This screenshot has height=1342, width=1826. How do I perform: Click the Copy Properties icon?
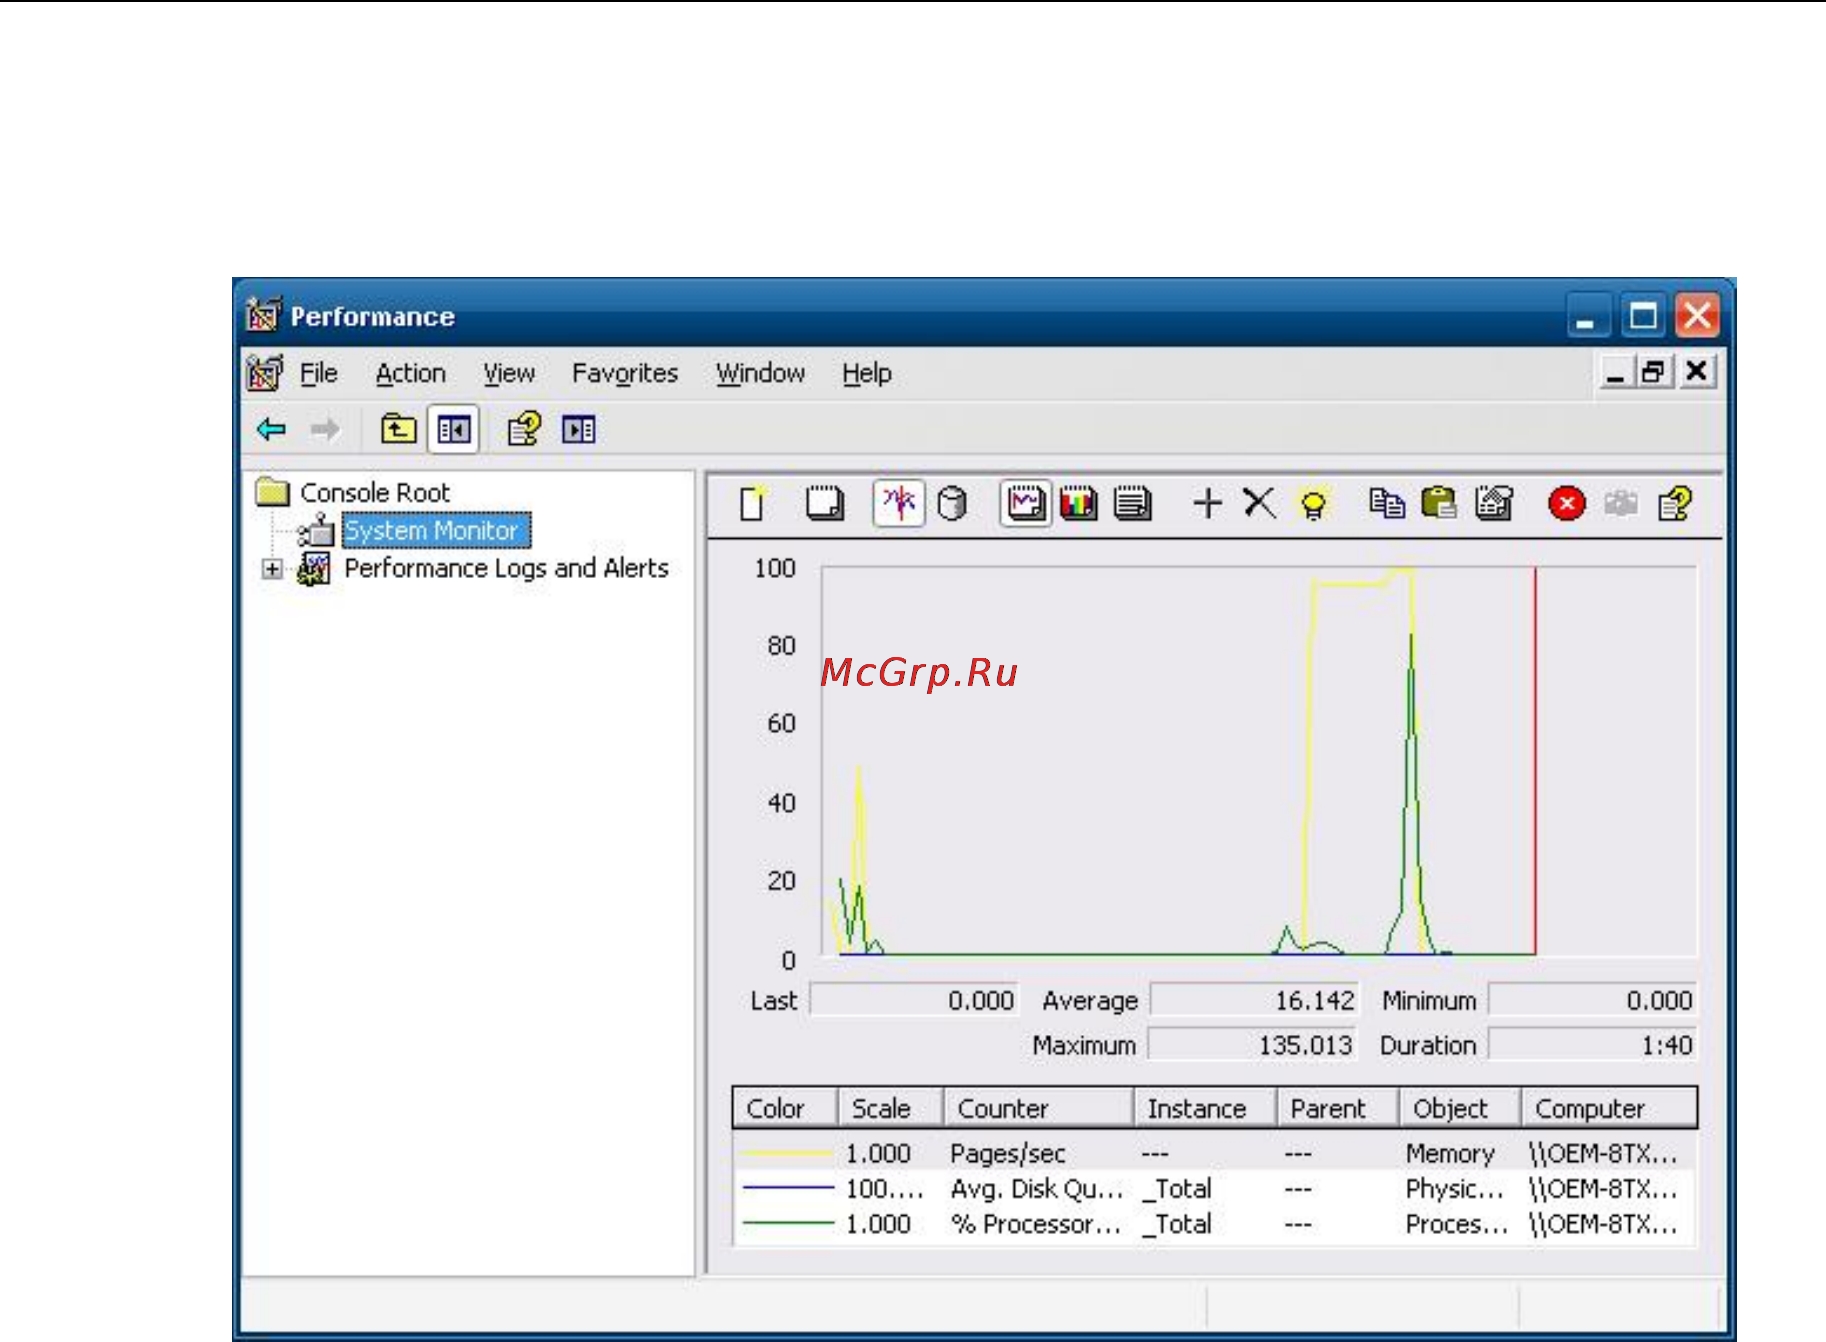pyautogui.click(x=1386, y=503)
